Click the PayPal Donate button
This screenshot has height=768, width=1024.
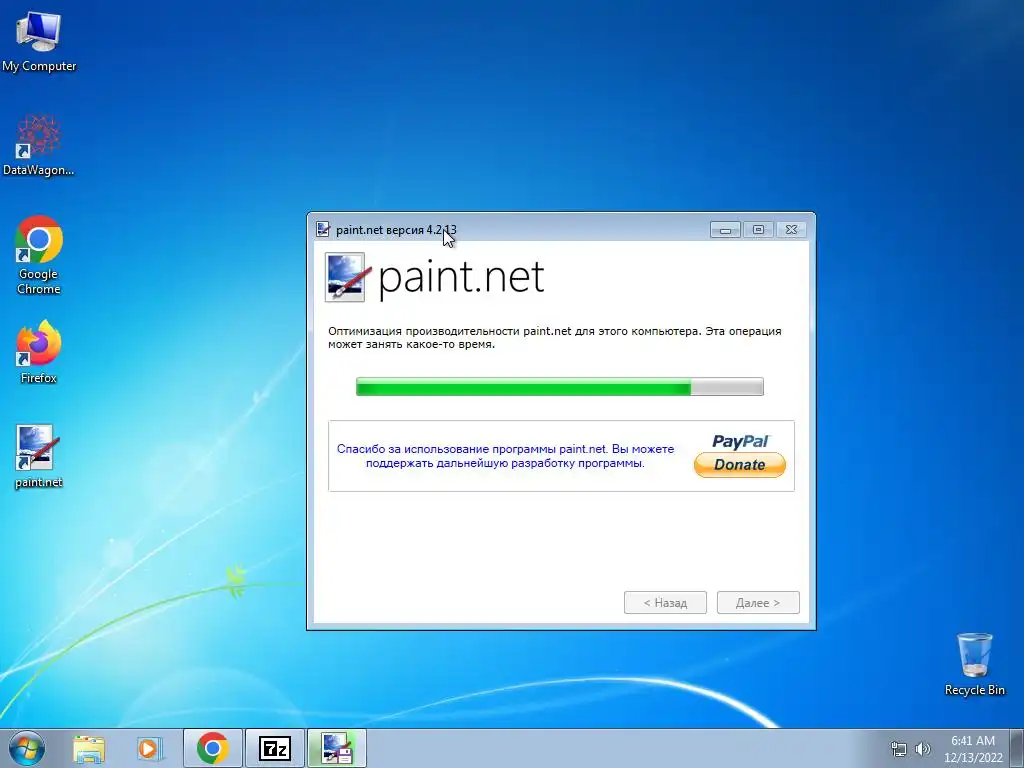739,456
